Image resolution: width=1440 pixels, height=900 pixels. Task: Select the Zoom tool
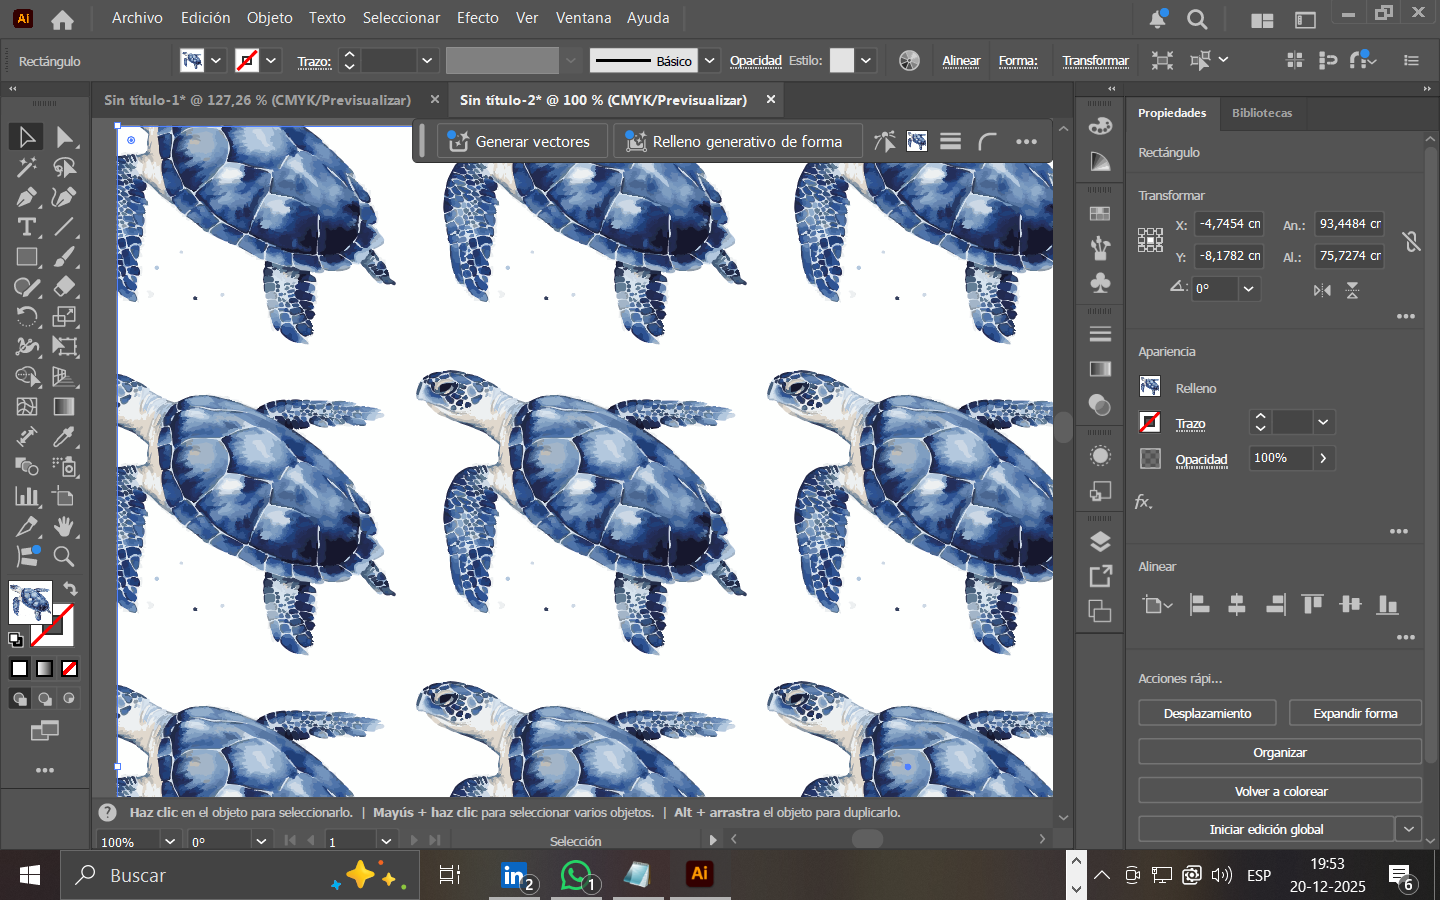pos(65,557)
